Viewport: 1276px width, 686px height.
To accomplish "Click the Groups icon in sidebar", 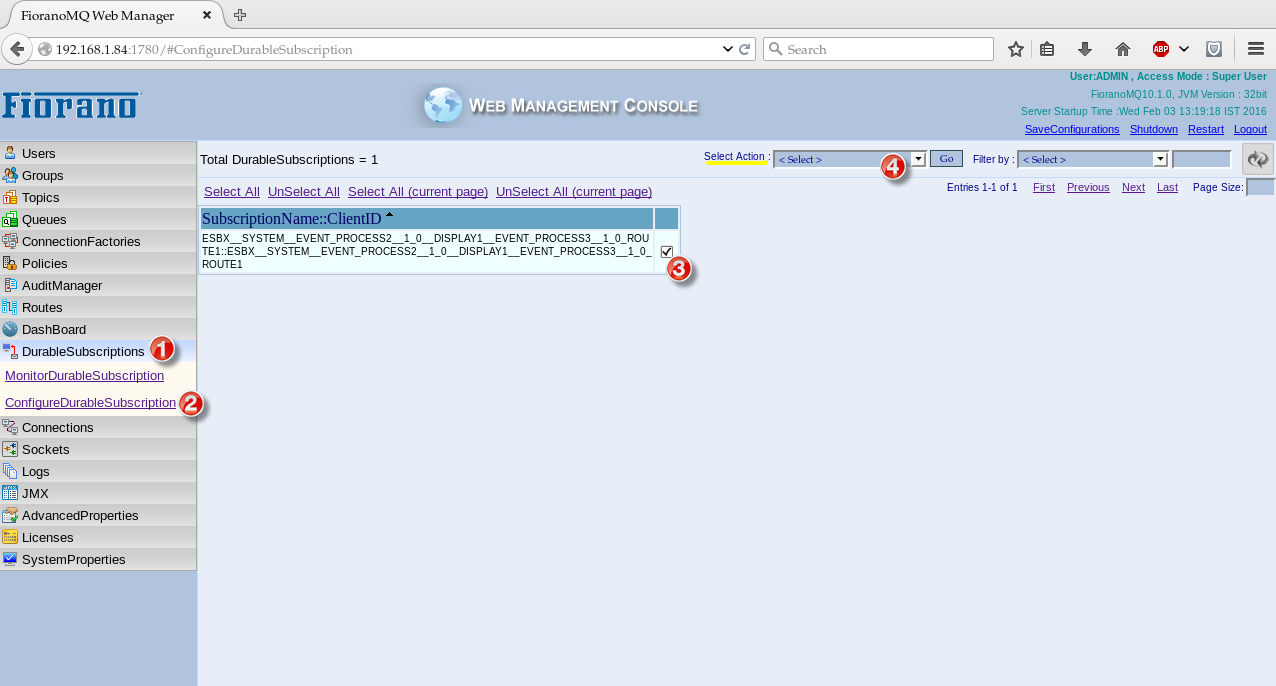I will point(10,175).
